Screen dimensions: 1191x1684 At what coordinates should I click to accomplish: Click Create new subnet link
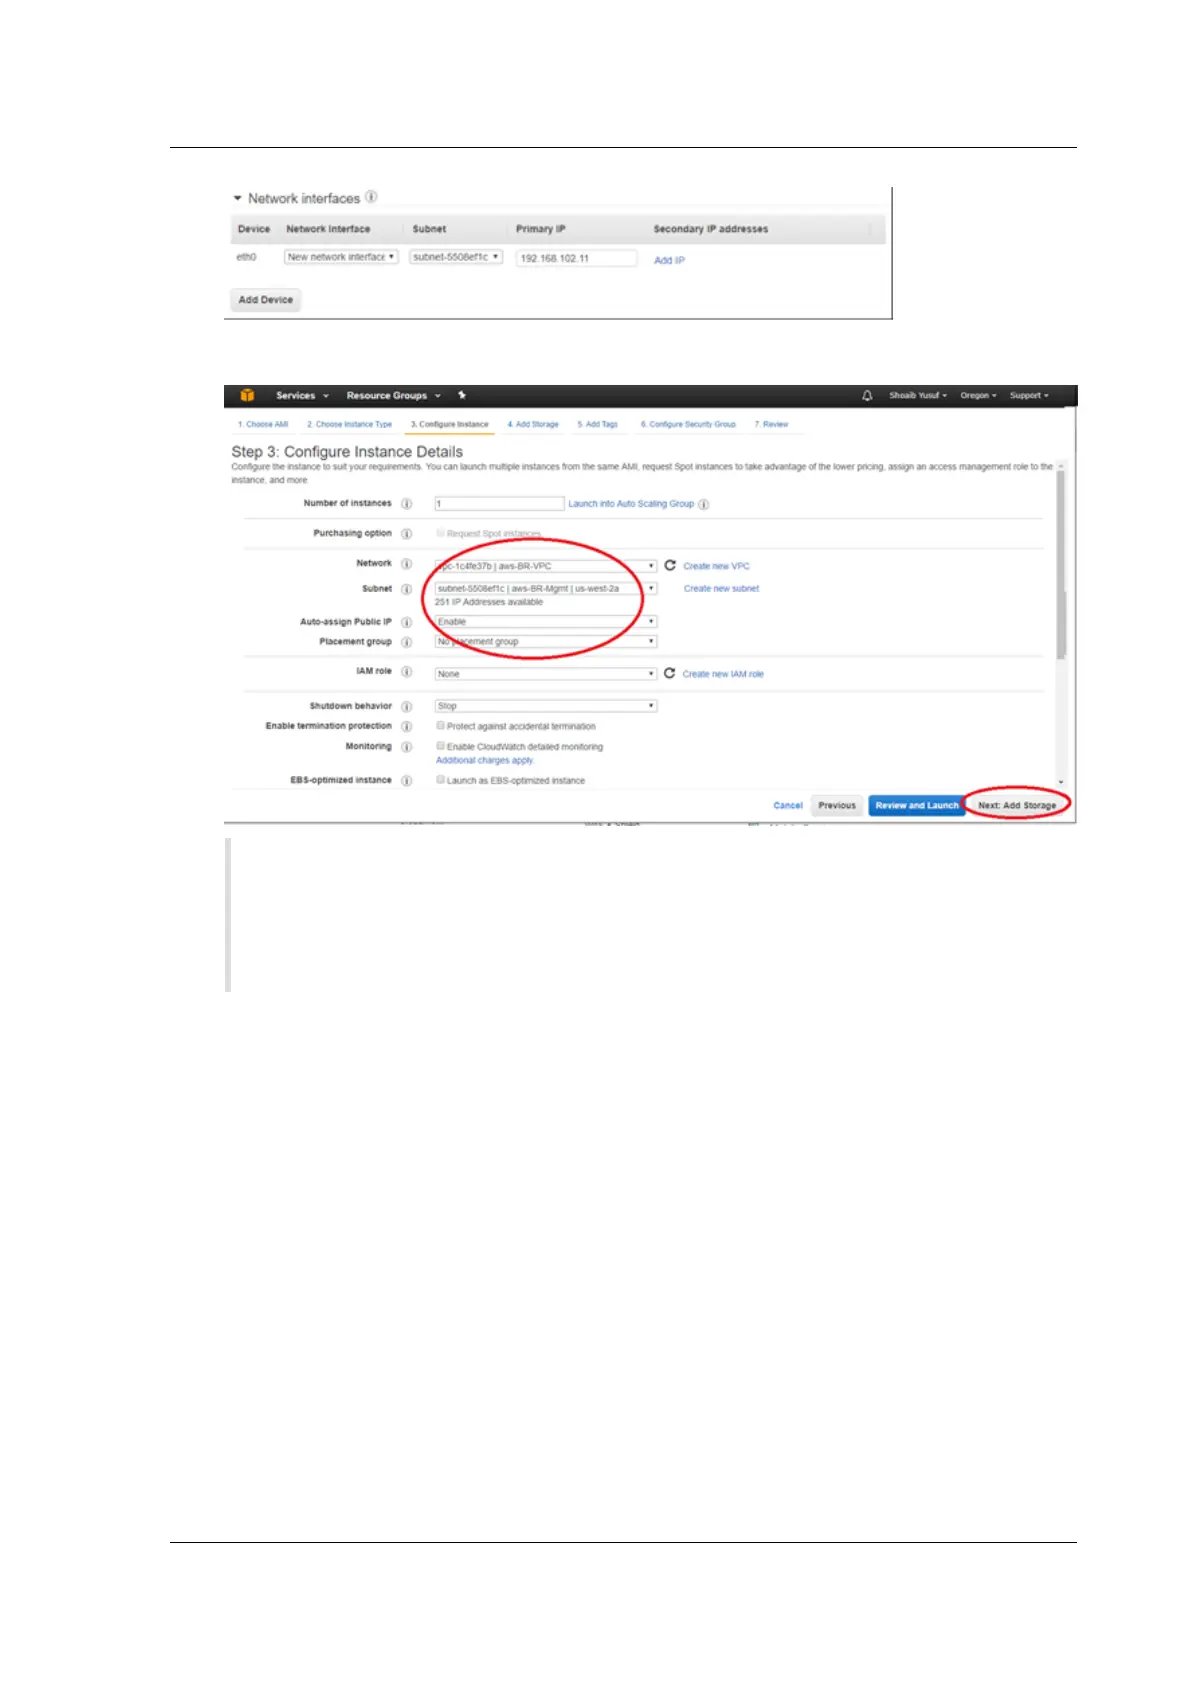721,589
